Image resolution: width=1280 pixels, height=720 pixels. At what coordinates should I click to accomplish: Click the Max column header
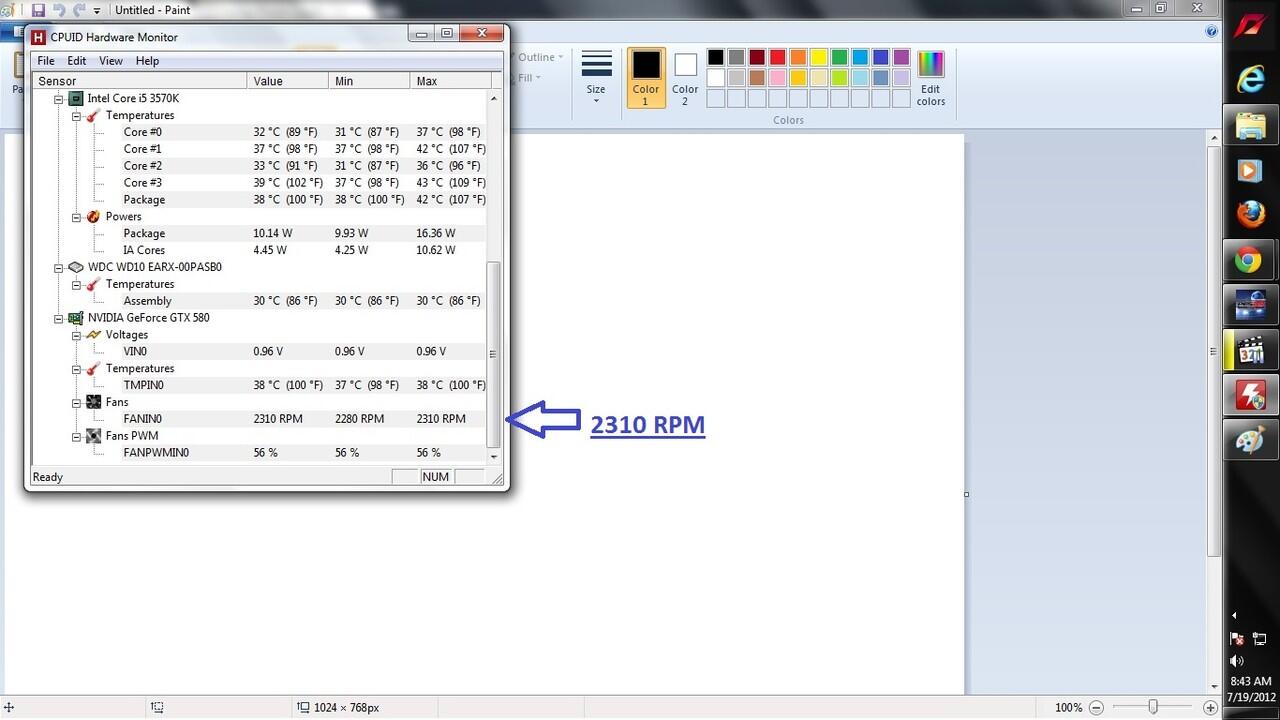(451, 81)
